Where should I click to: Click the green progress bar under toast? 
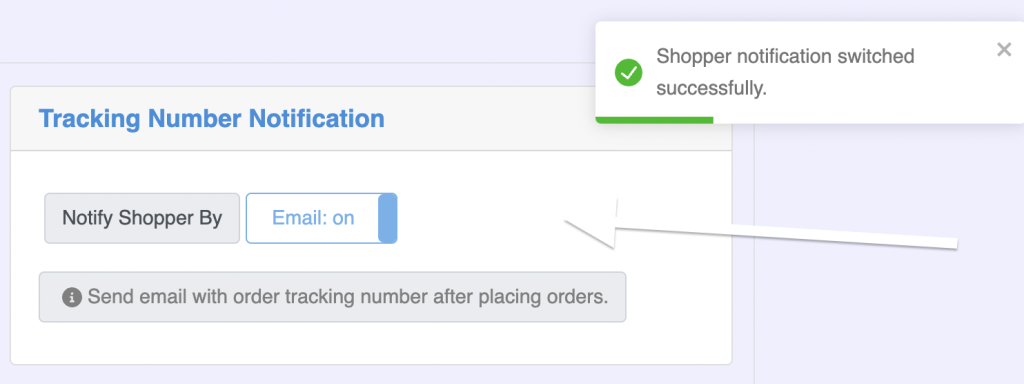[x=654, y=120]
